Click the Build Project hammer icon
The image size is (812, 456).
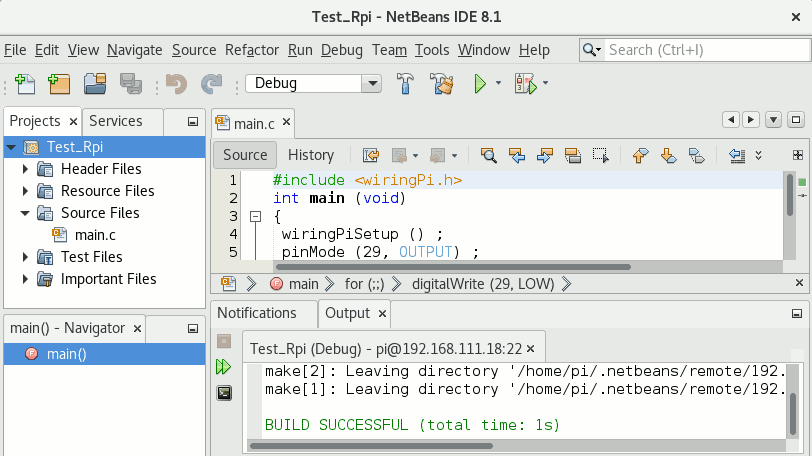coord(405,83)
